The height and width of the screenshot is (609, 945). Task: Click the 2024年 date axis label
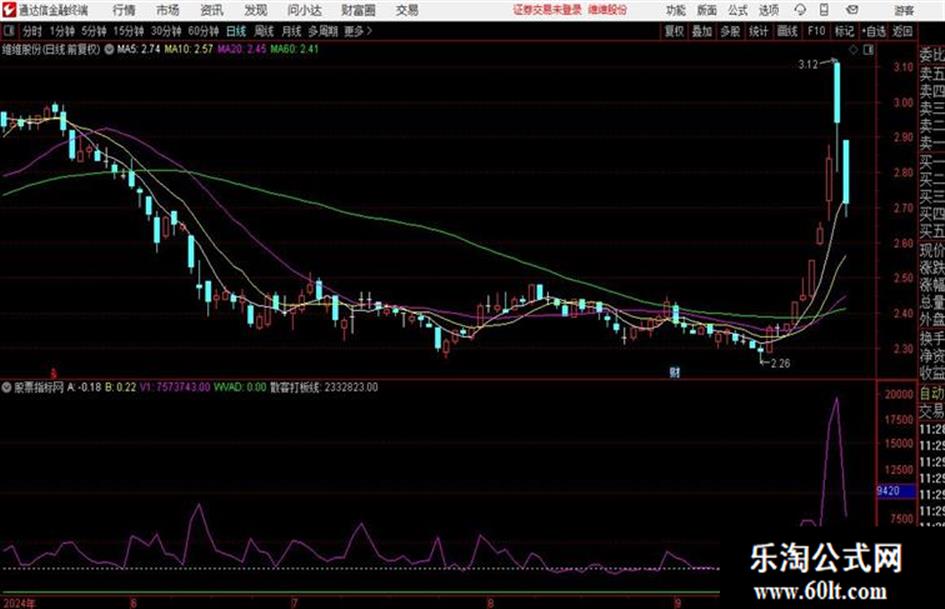pyautogui.click(x=20, y=603)
